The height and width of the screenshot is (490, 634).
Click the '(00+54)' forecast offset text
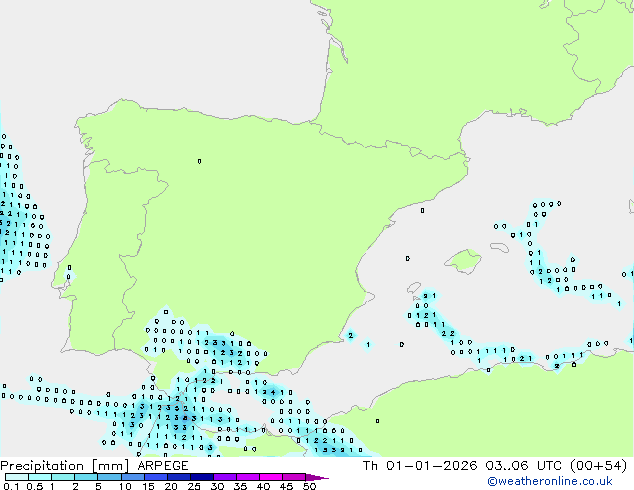coord(598,466)
